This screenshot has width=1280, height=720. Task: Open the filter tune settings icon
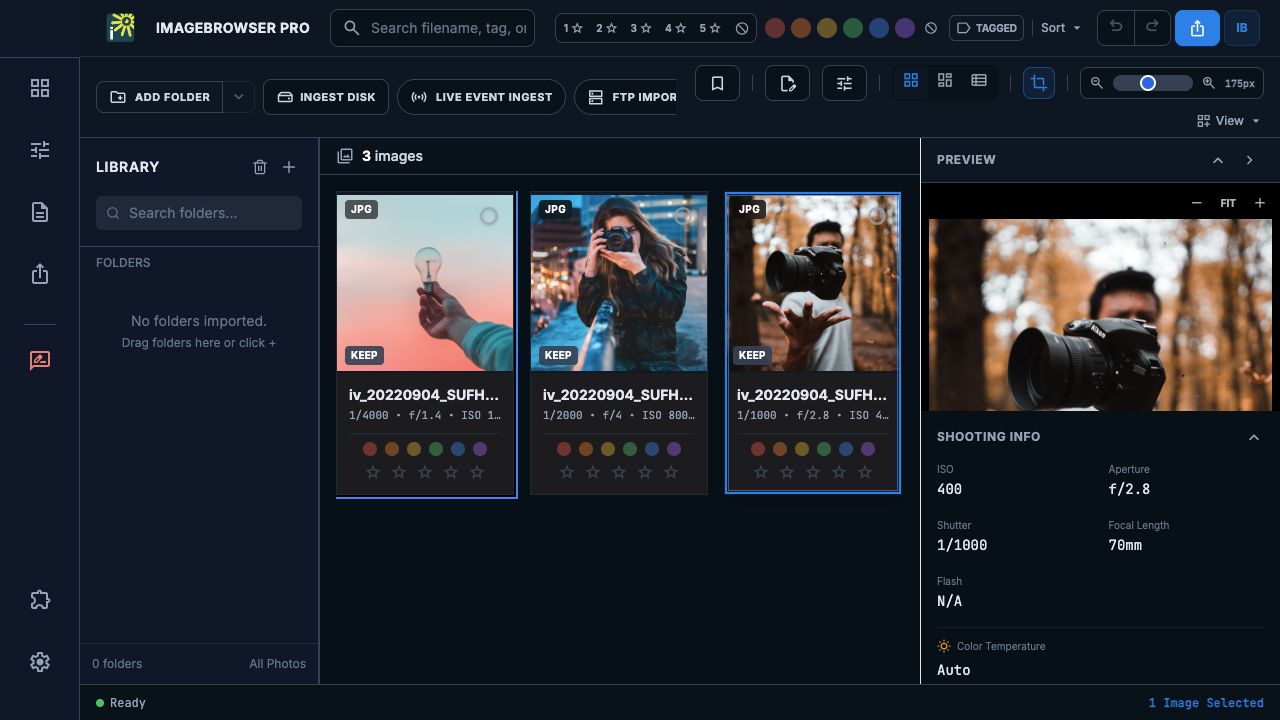(844, 83)
